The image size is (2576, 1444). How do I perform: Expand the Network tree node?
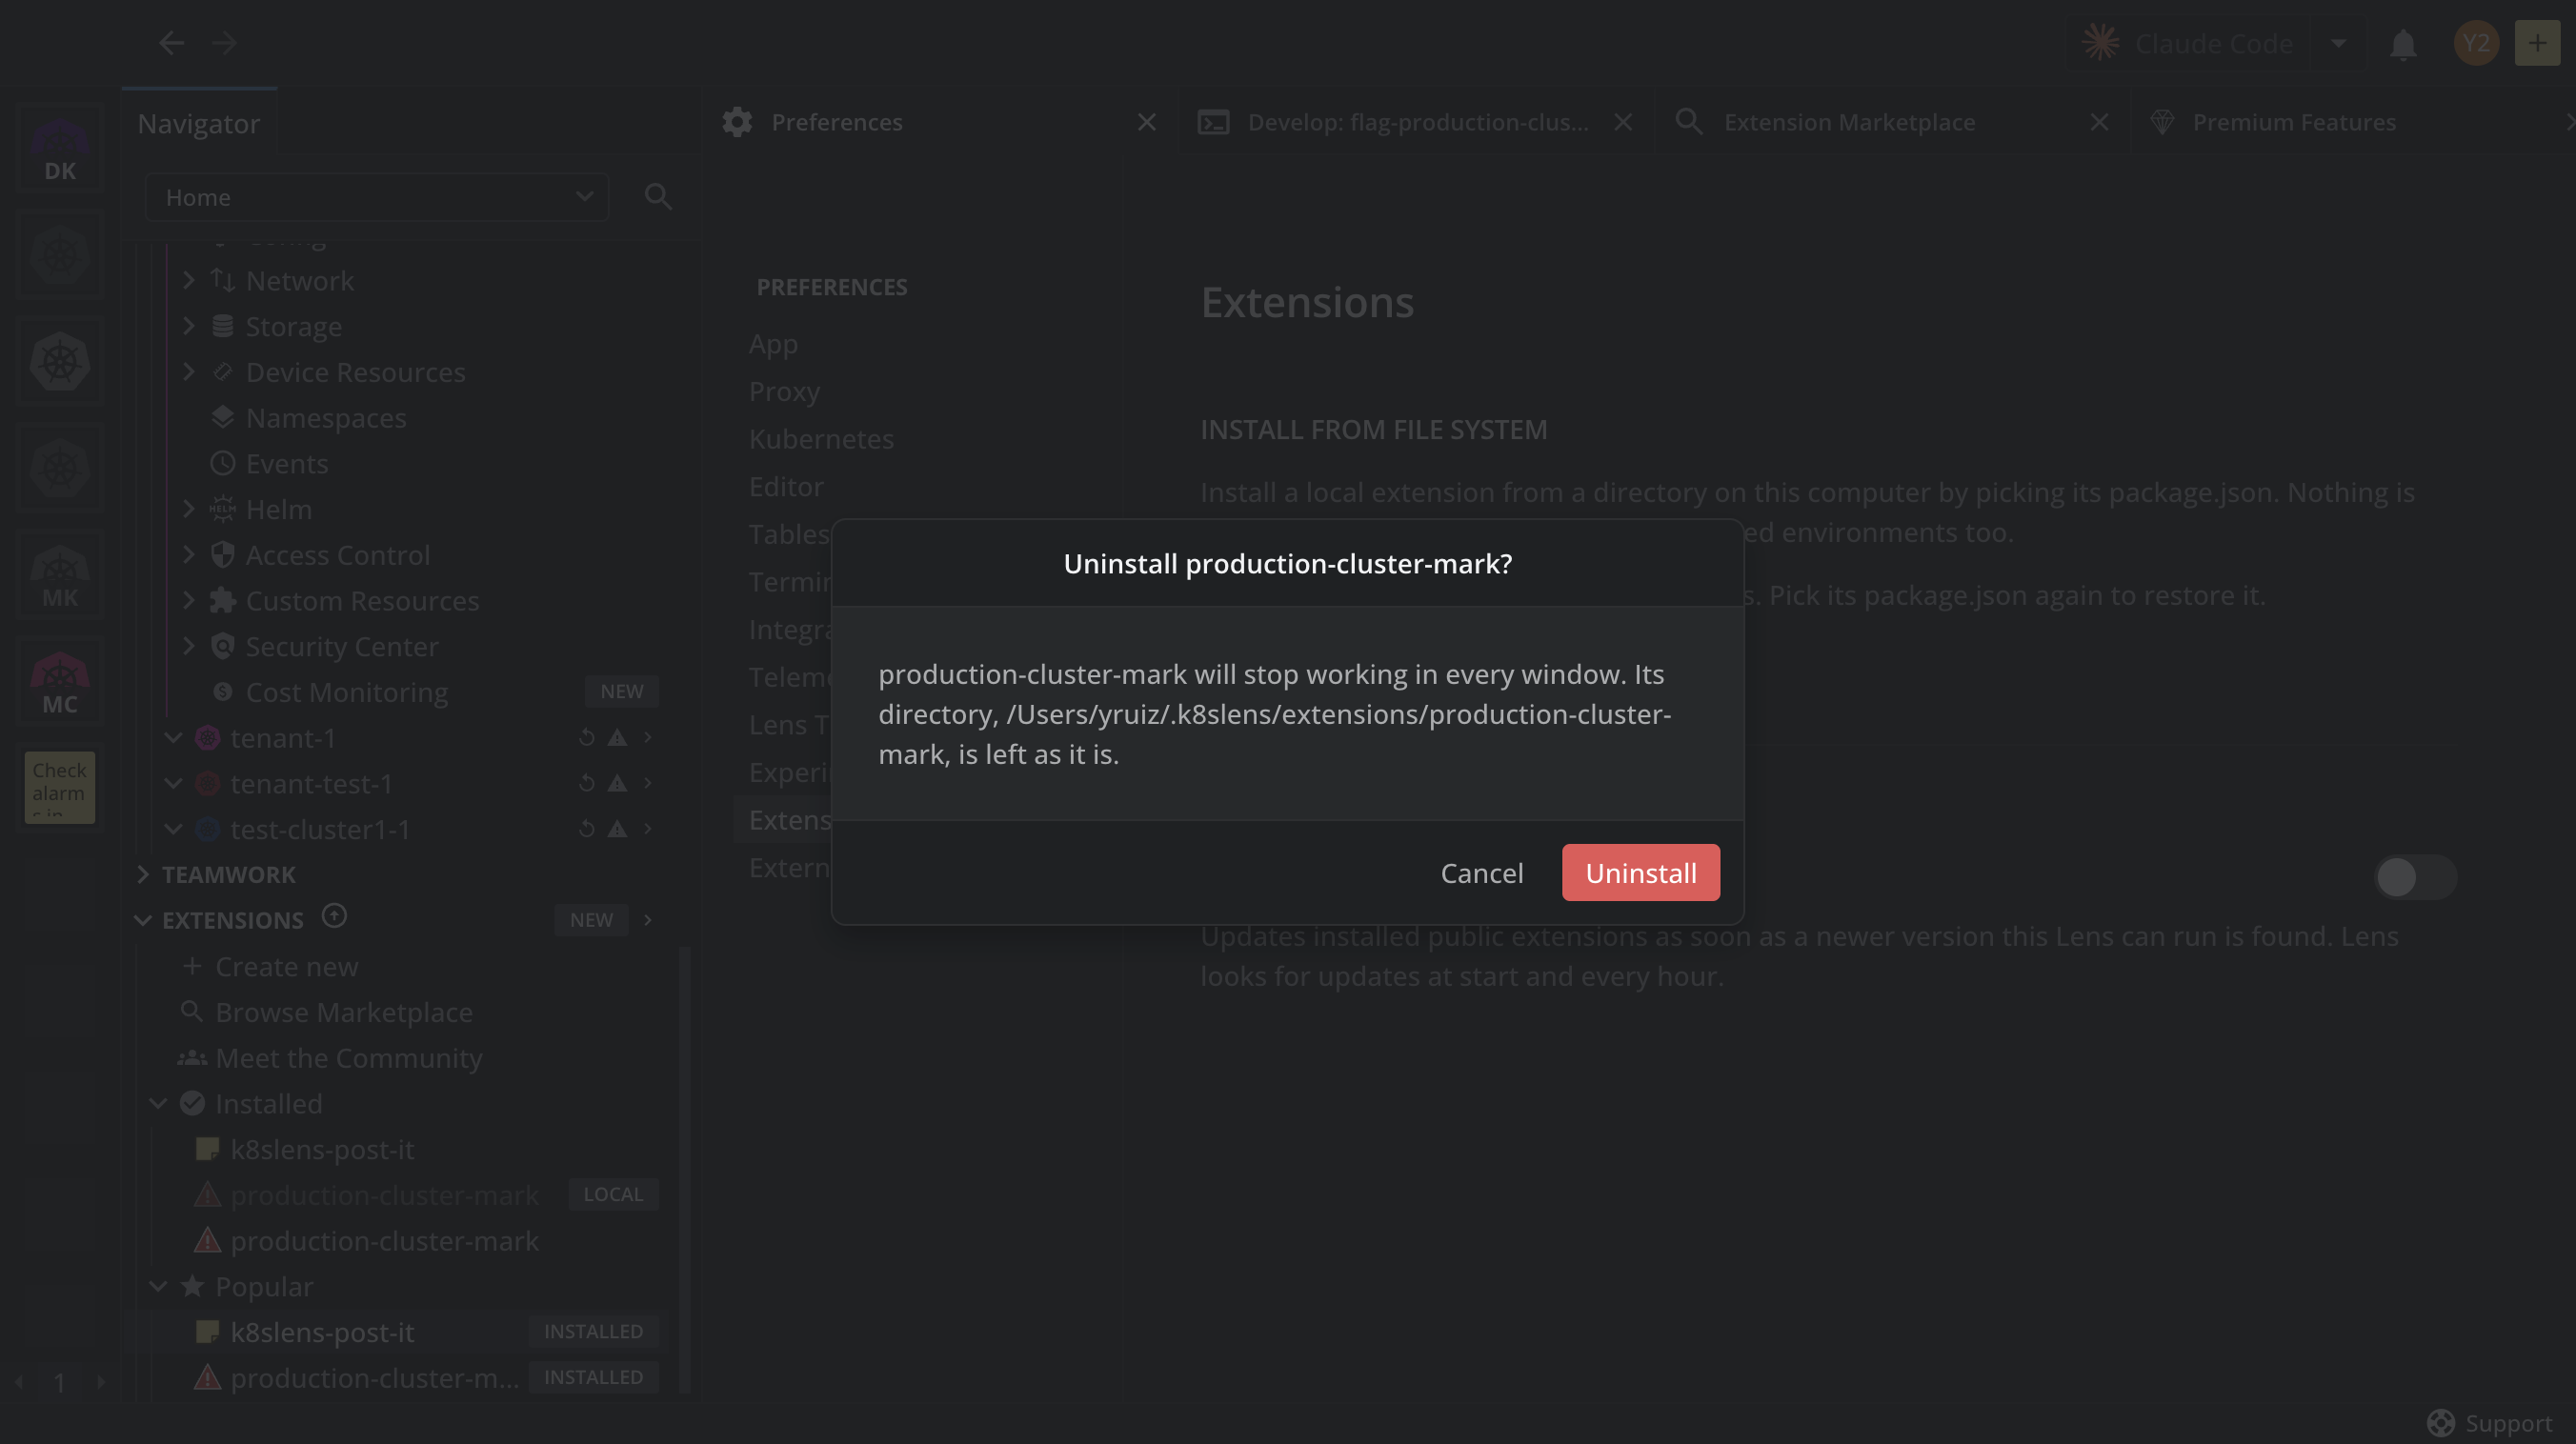[x=188, y=281]
